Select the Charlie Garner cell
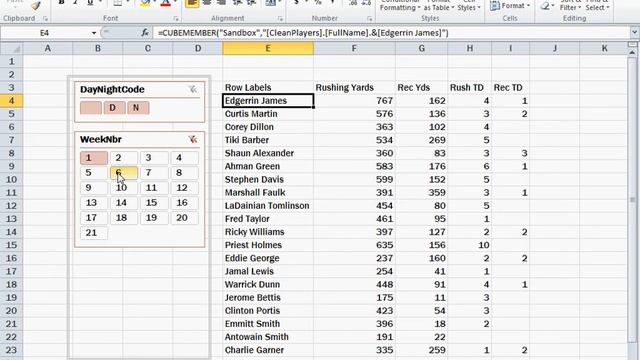The height and width of the screenshot is (360, 640). point(268,350)
